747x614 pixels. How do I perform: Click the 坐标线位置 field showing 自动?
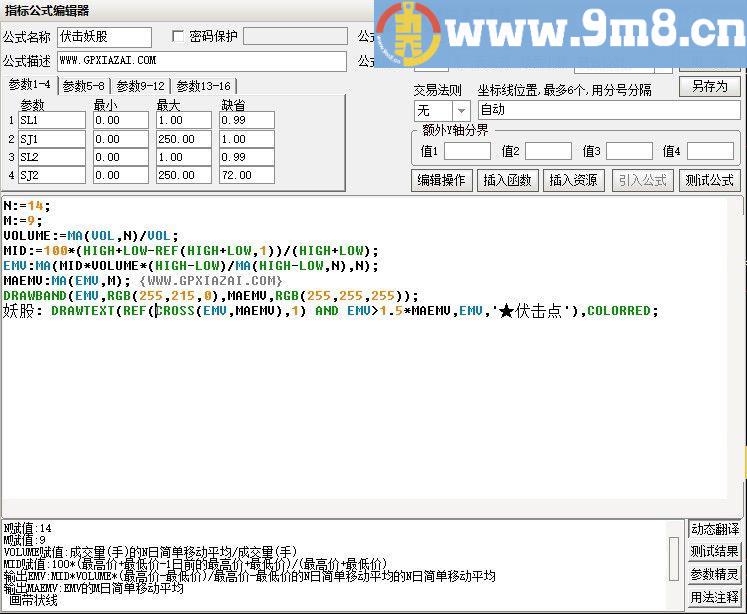pyautogui.click(x=609, y=110)
